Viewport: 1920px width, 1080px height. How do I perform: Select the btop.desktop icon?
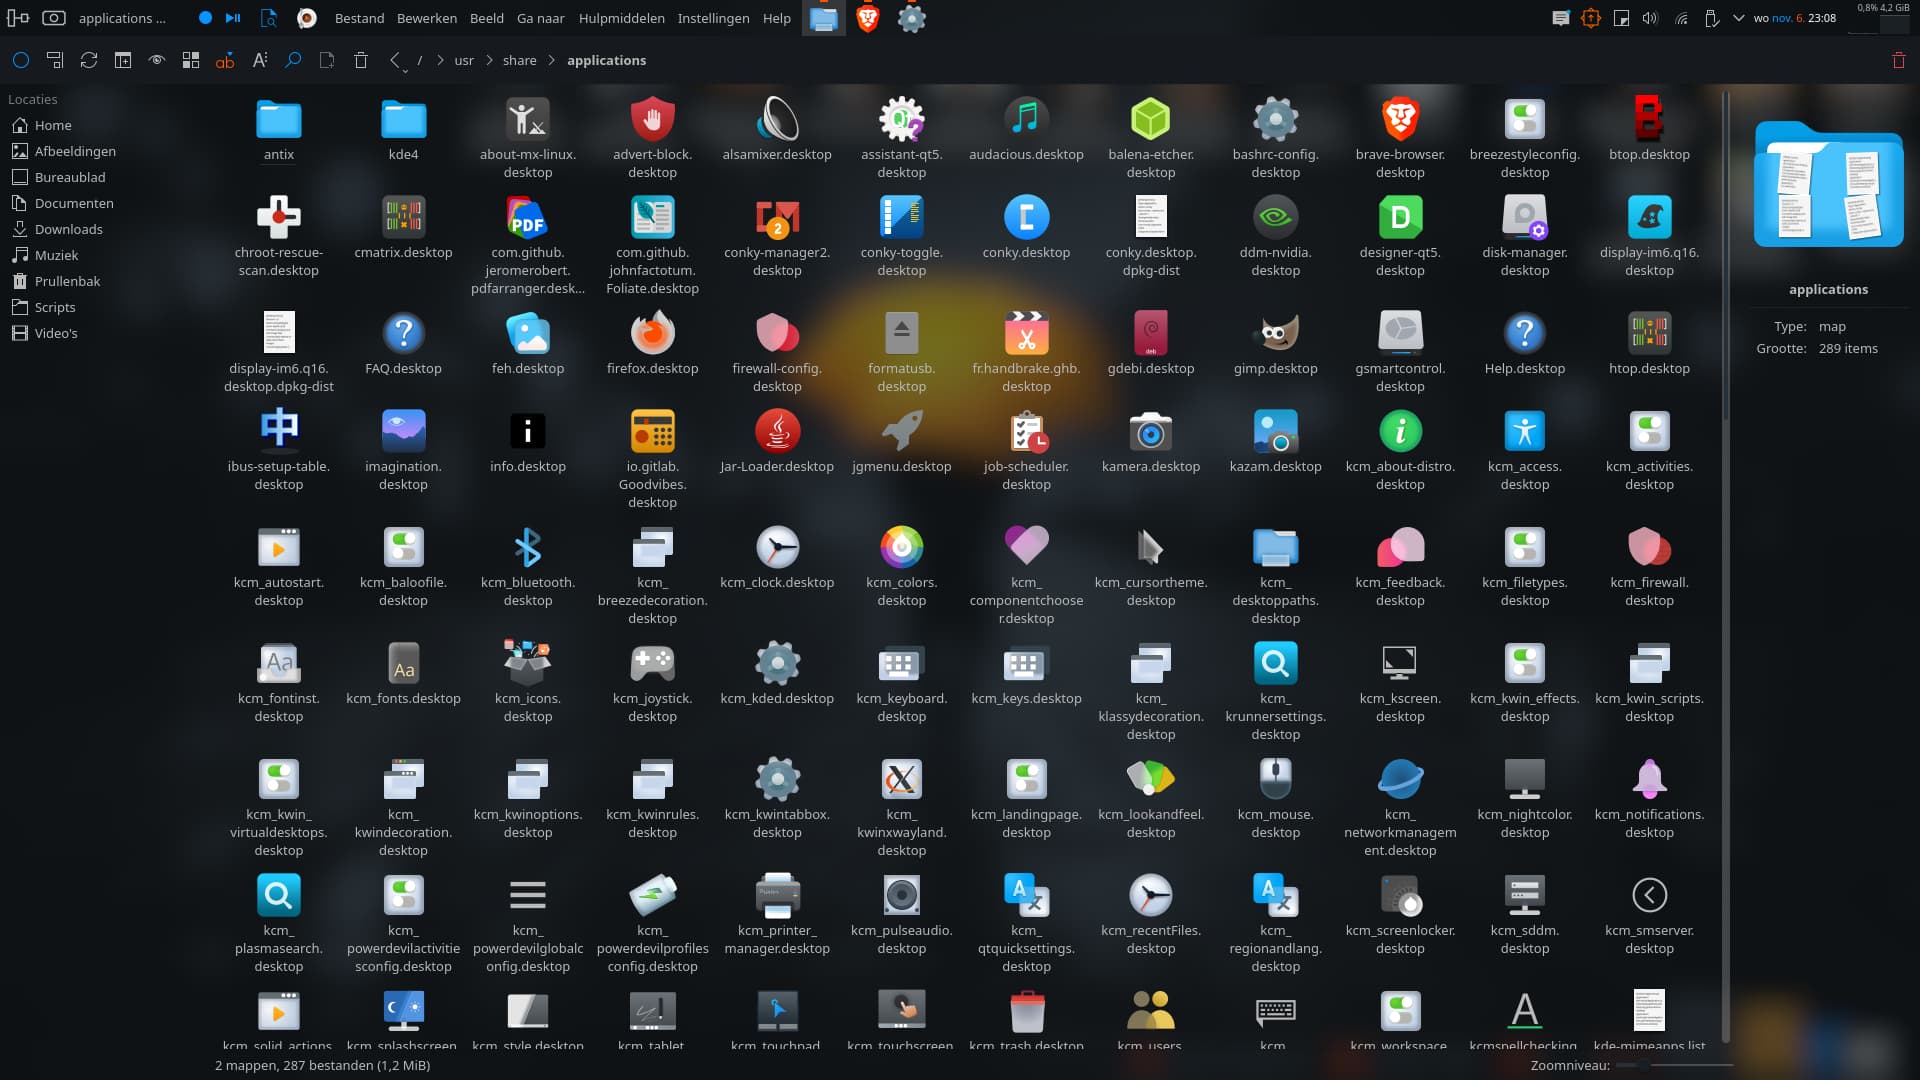tap(1649, 119)
